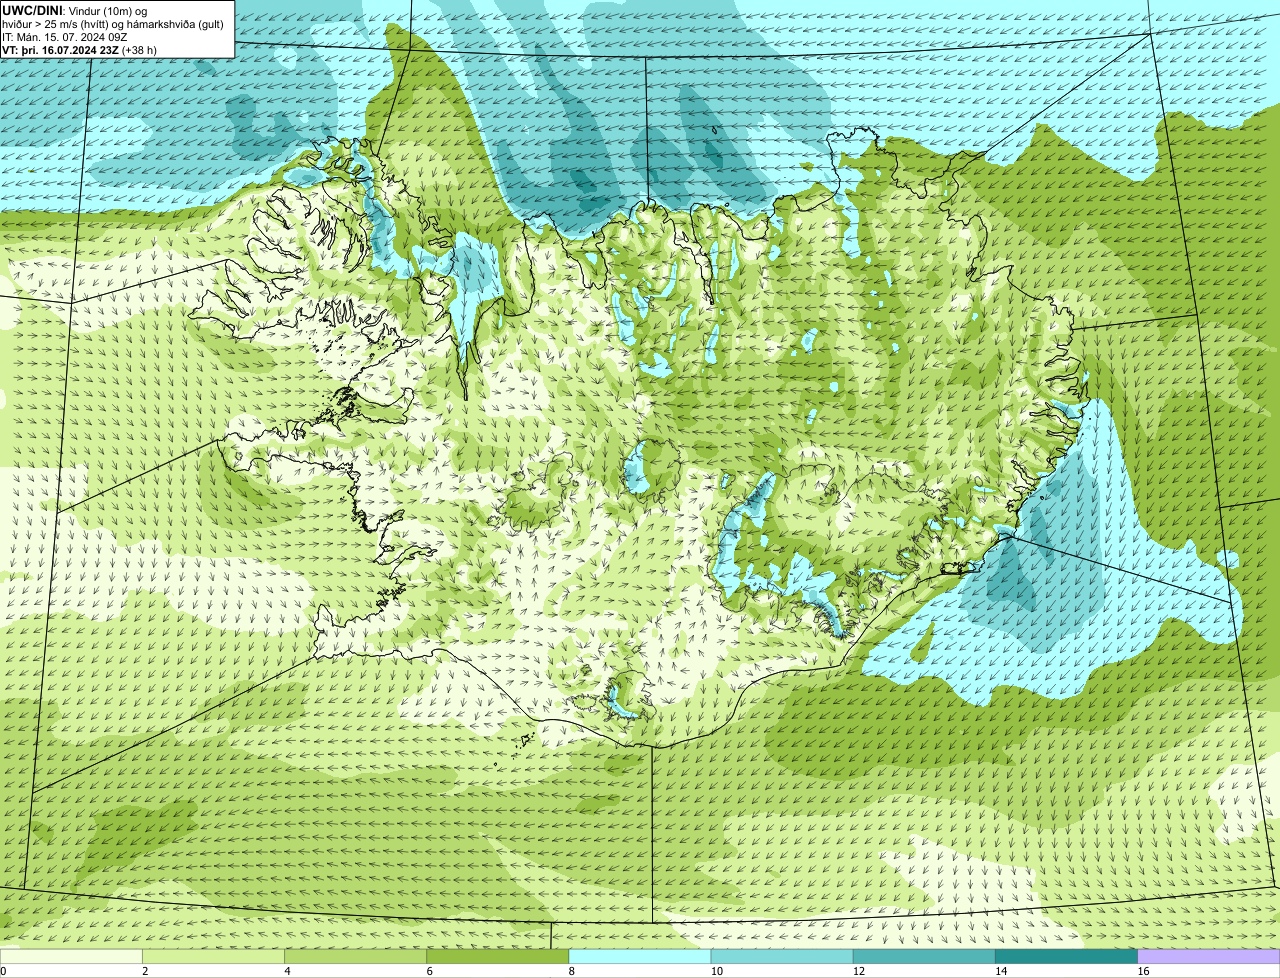Click the legend label "8"

tap(571, 971)
